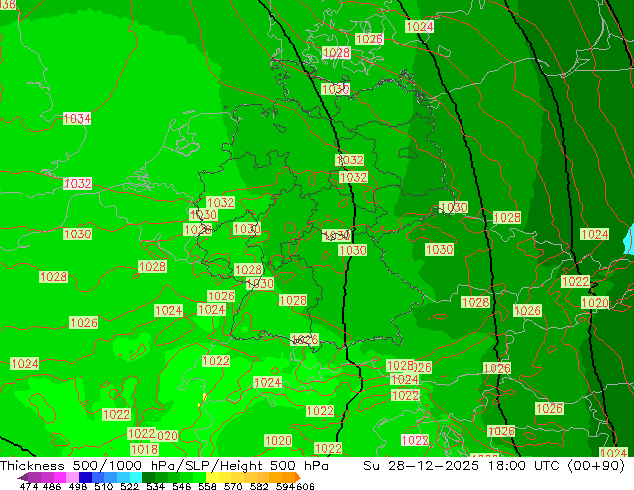Image resolution: width=634 pixels, height=490 pixels.
Task: Click the cyan legend swatch before 534
Action: pos(136,477)
